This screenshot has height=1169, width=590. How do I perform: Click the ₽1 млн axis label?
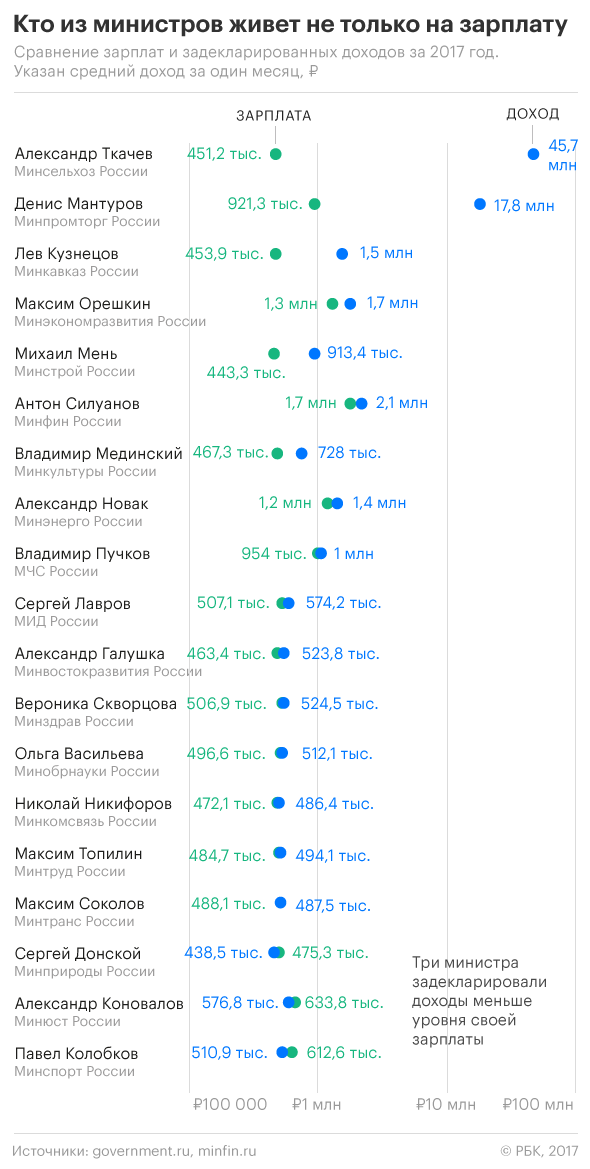click(x=316, y=1105)
